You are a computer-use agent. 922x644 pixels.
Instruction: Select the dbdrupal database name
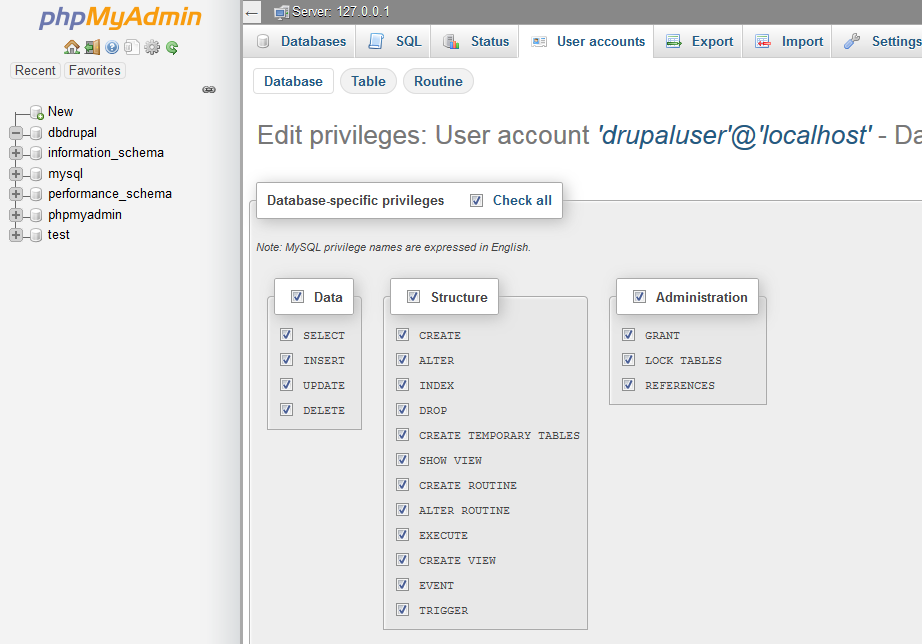tap(72, 133)
